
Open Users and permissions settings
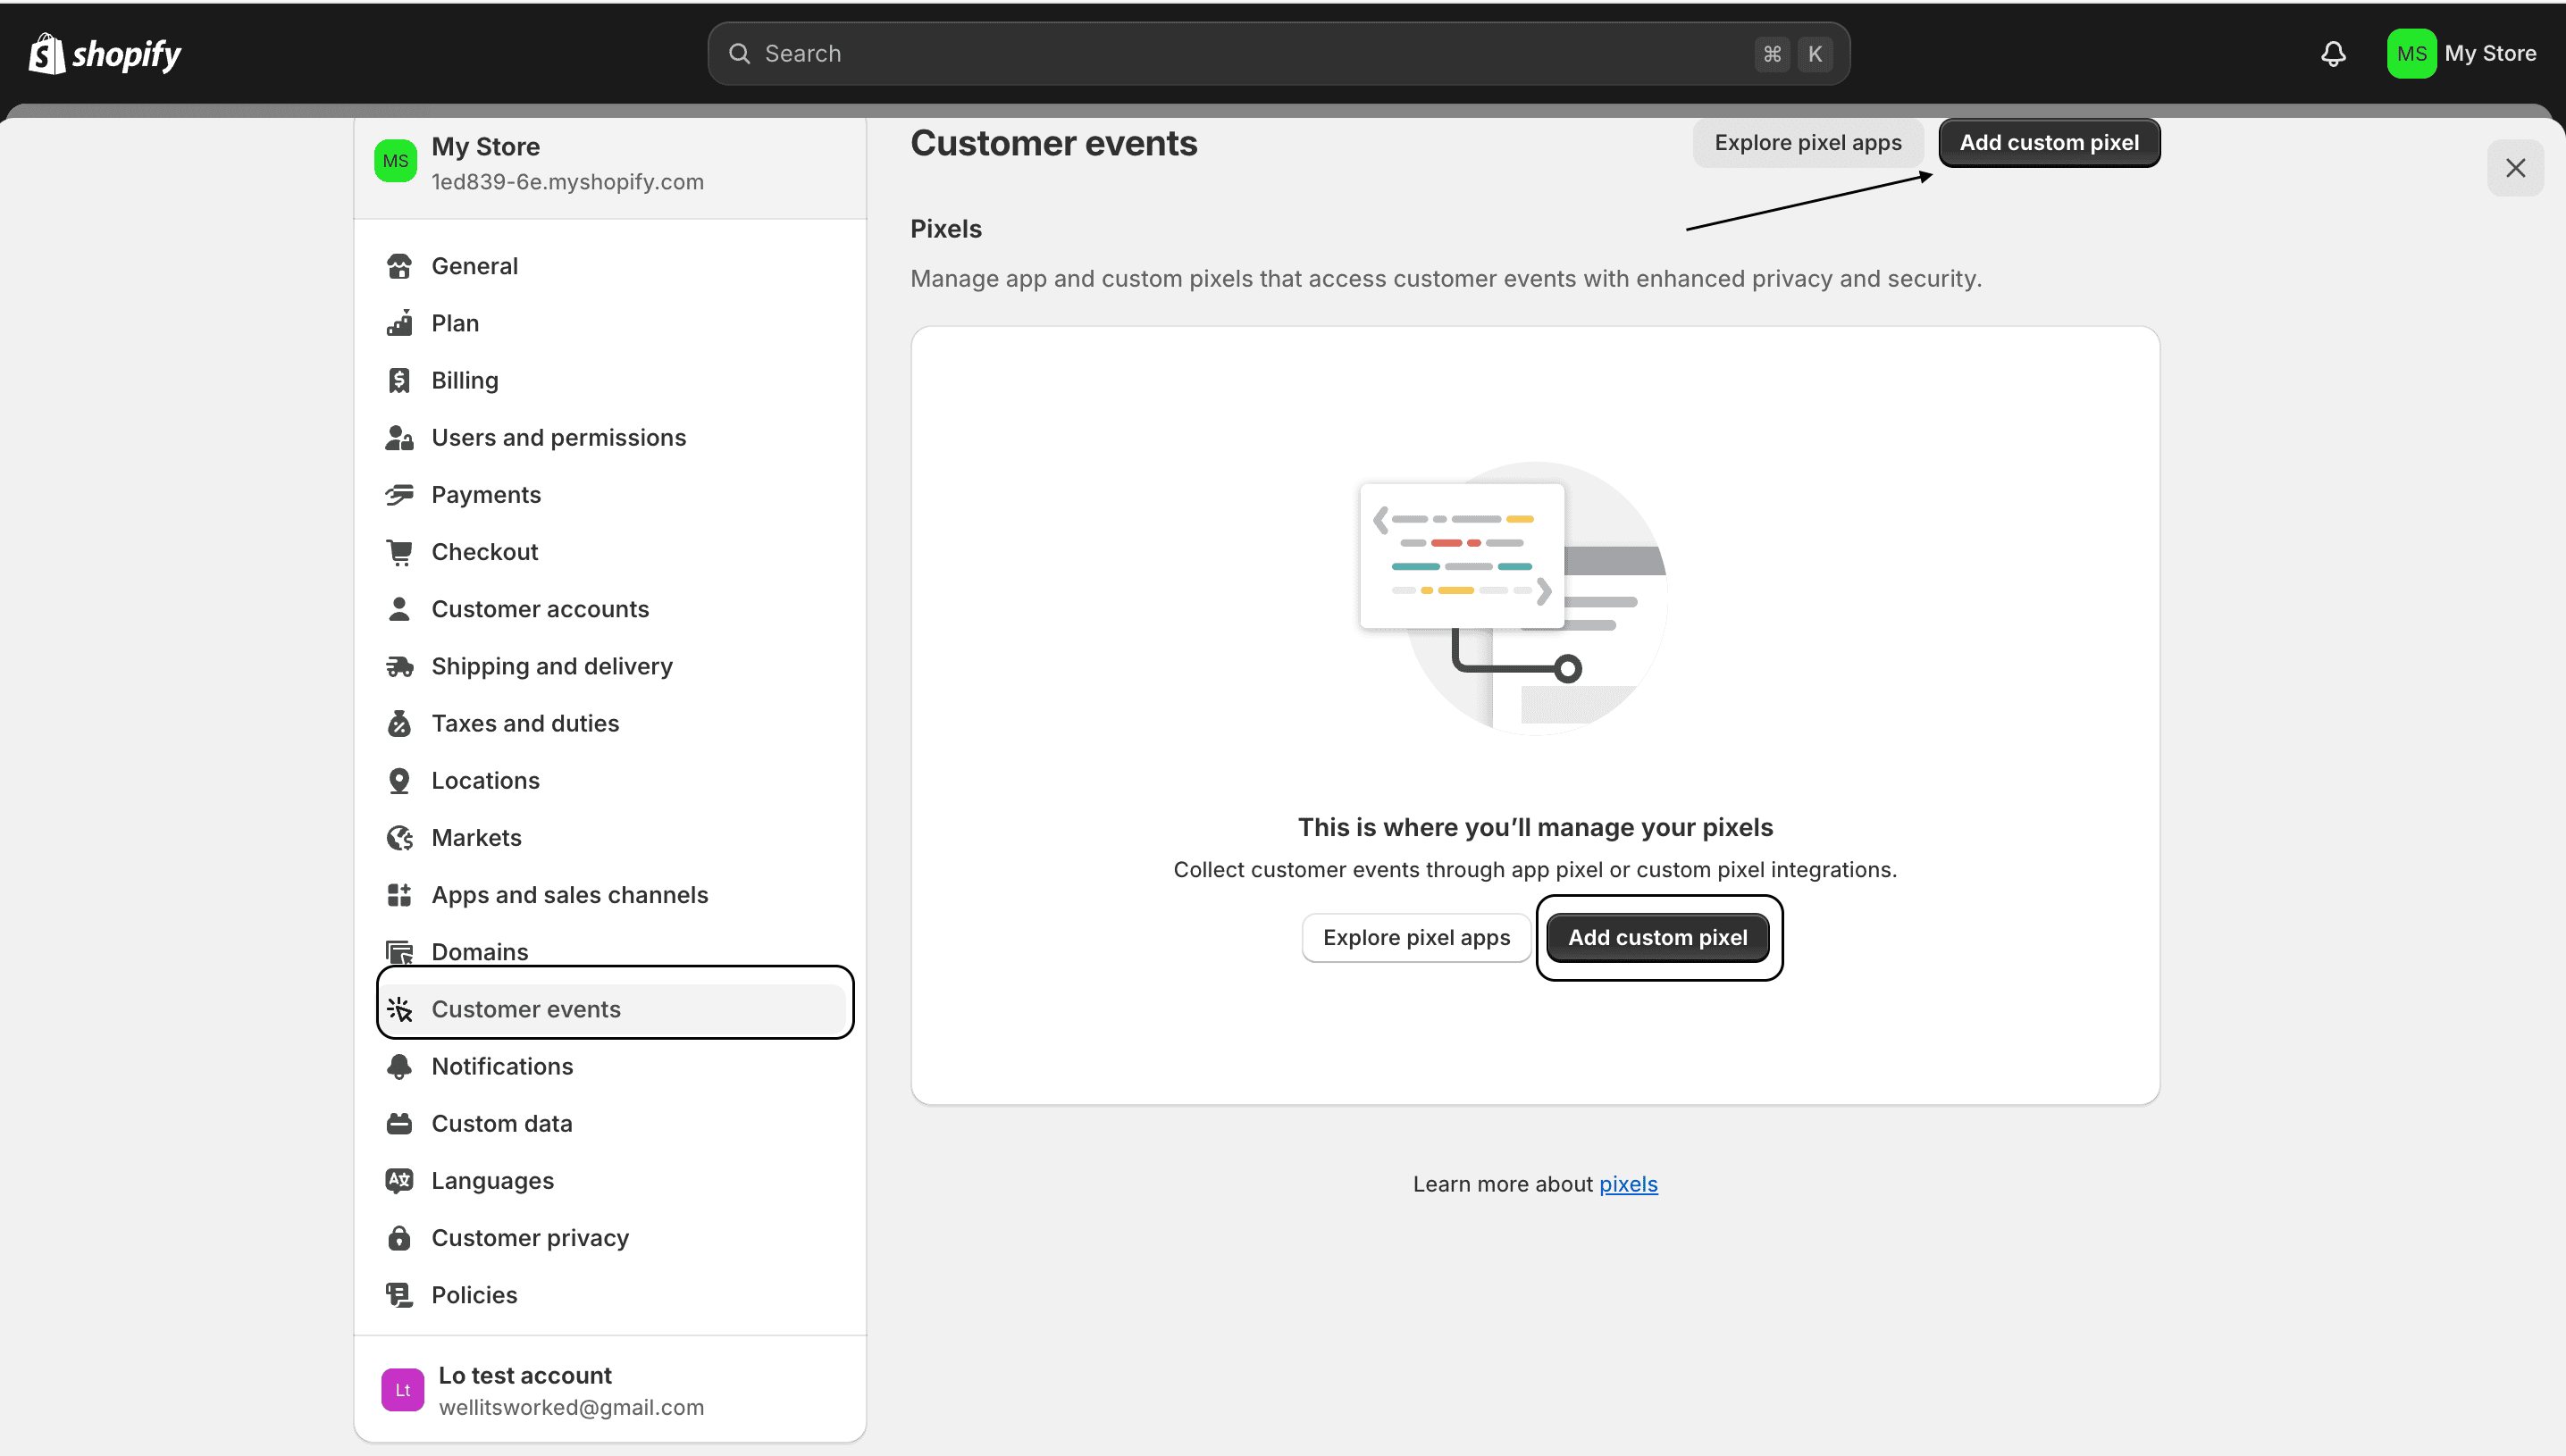click(x=558, y=438)
